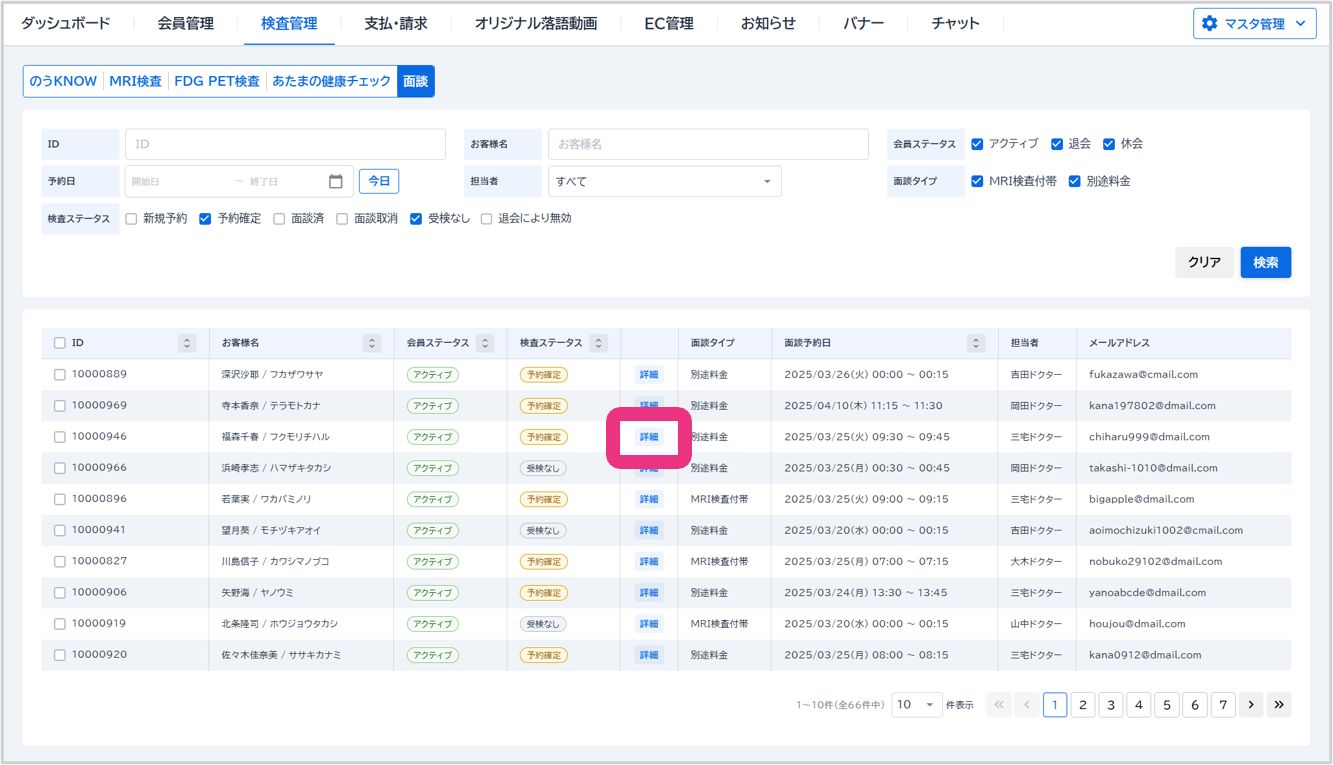The image size is (1333, 765).
Task: Uncheck the 退会 member status checkbox
Action: (x=1057, y=144)
